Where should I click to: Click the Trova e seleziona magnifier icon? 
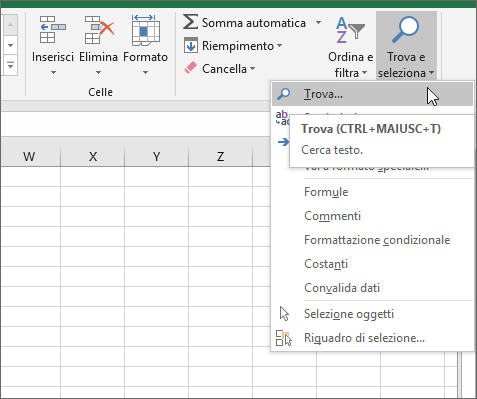click(405, 29)
